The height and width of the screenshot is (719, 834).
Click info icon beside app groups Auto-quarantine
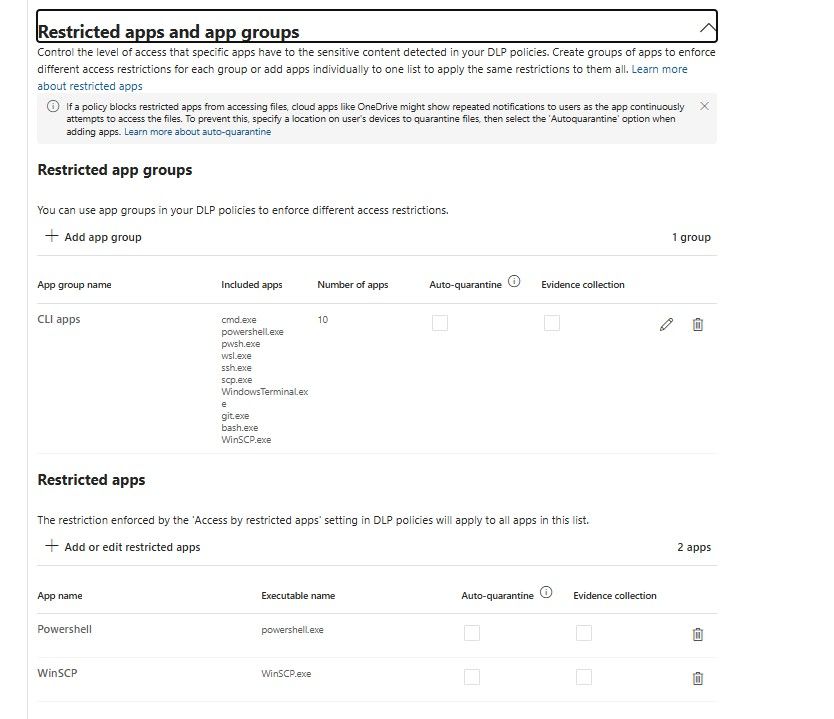[514, 282]
